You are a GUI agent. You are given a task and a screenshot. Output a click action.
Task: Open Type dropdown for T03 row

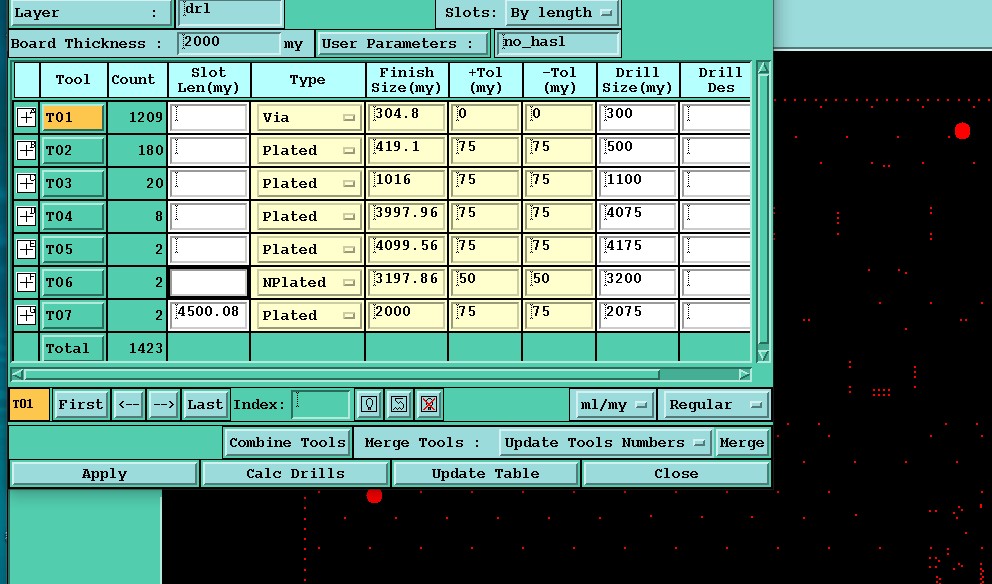[308, 183]
